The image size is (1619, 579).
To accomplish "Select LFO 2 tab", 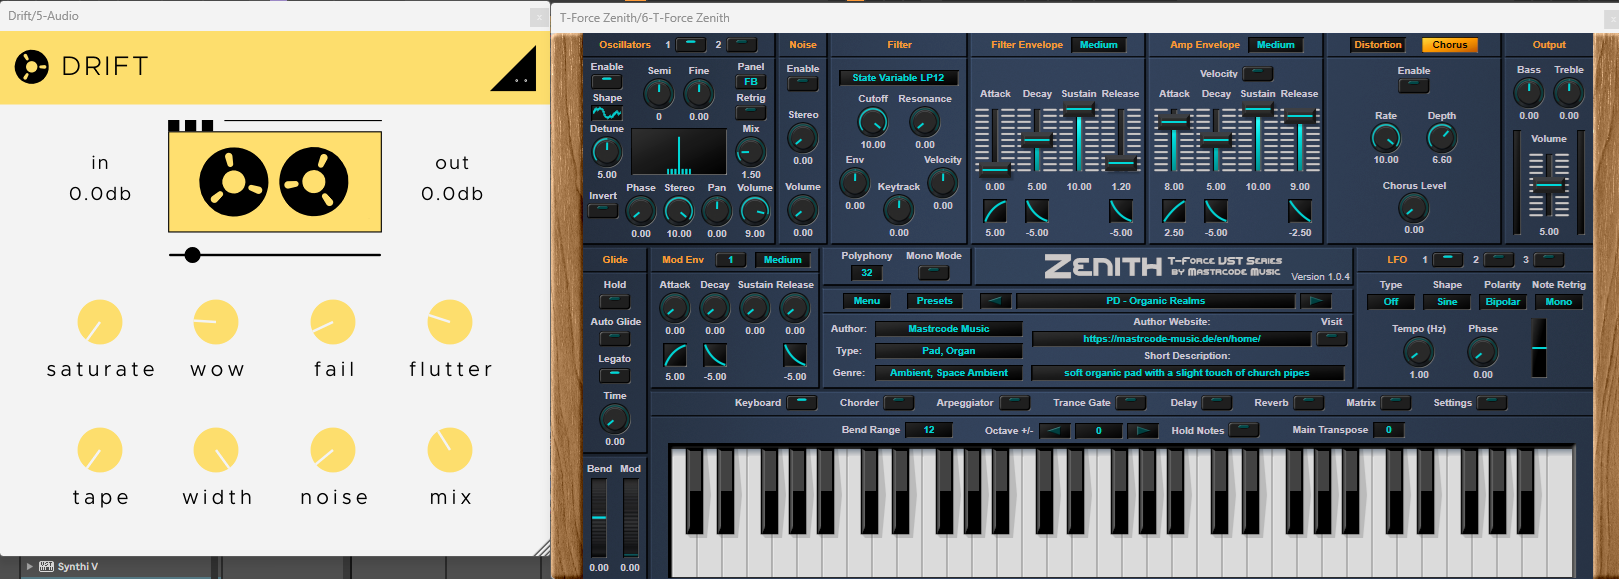I will 1498,260.
